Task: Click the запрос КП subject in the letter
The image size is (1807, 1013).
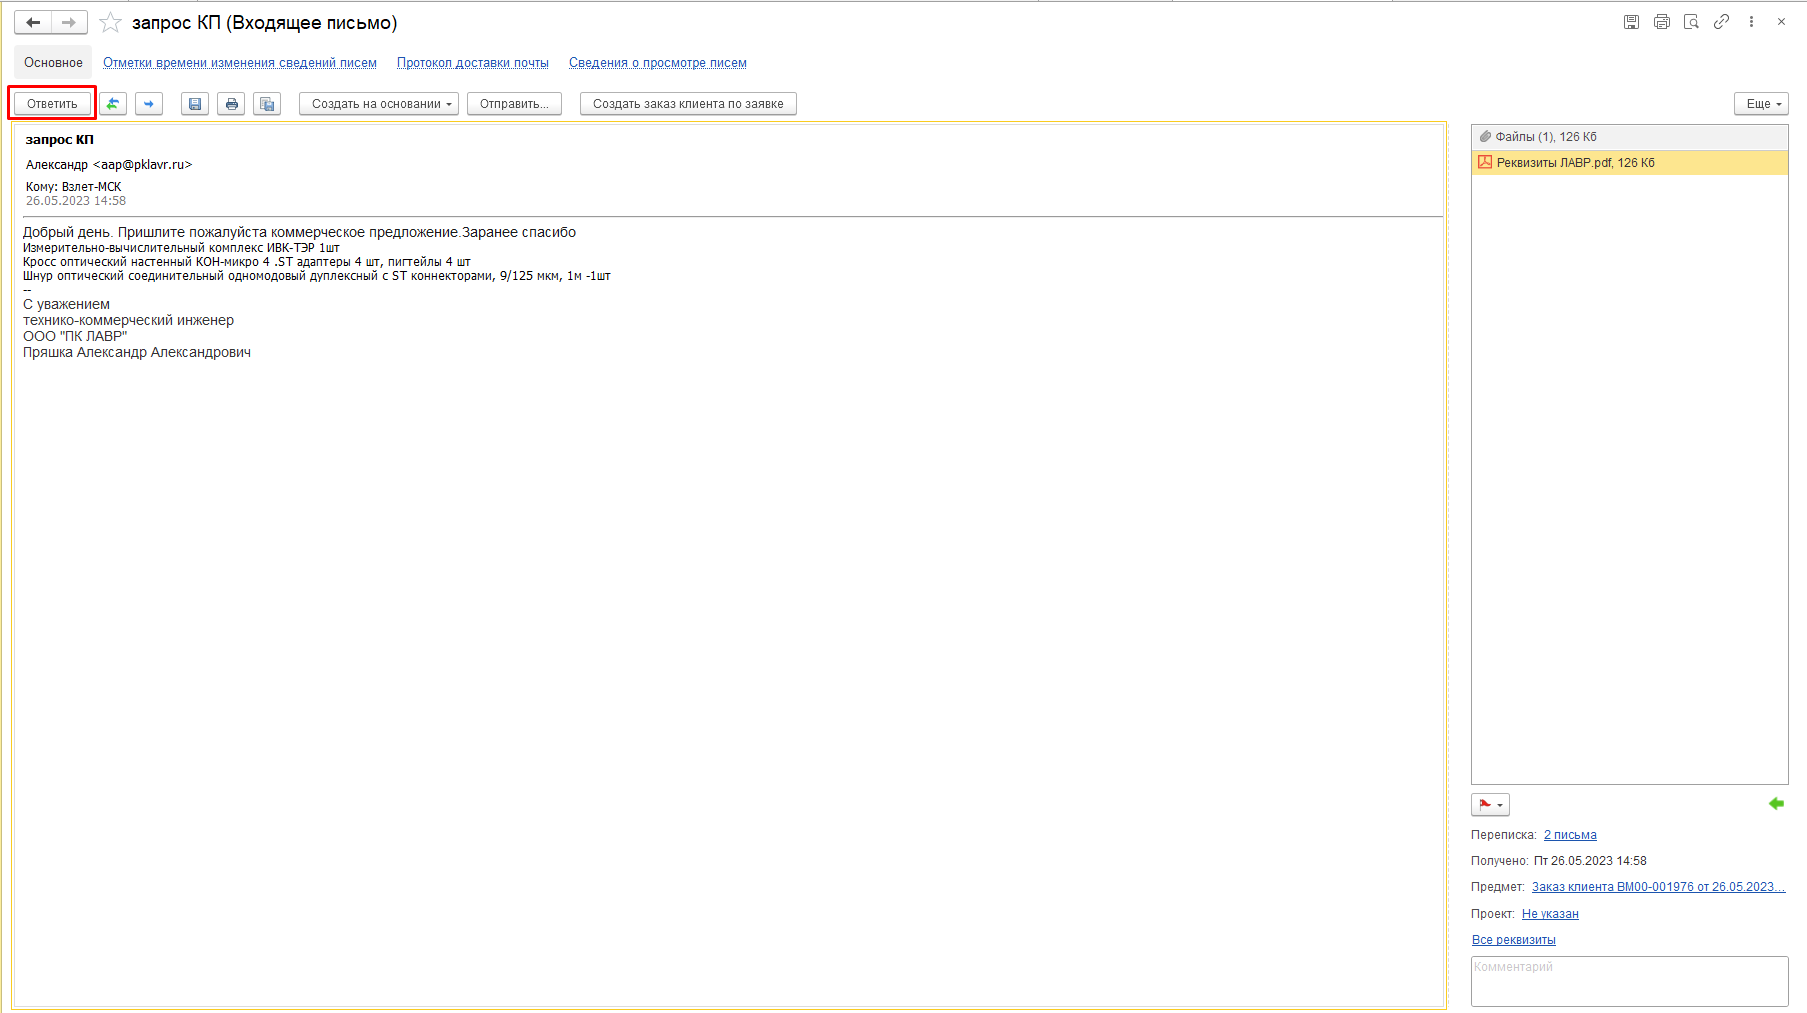Action: [60, 140]
